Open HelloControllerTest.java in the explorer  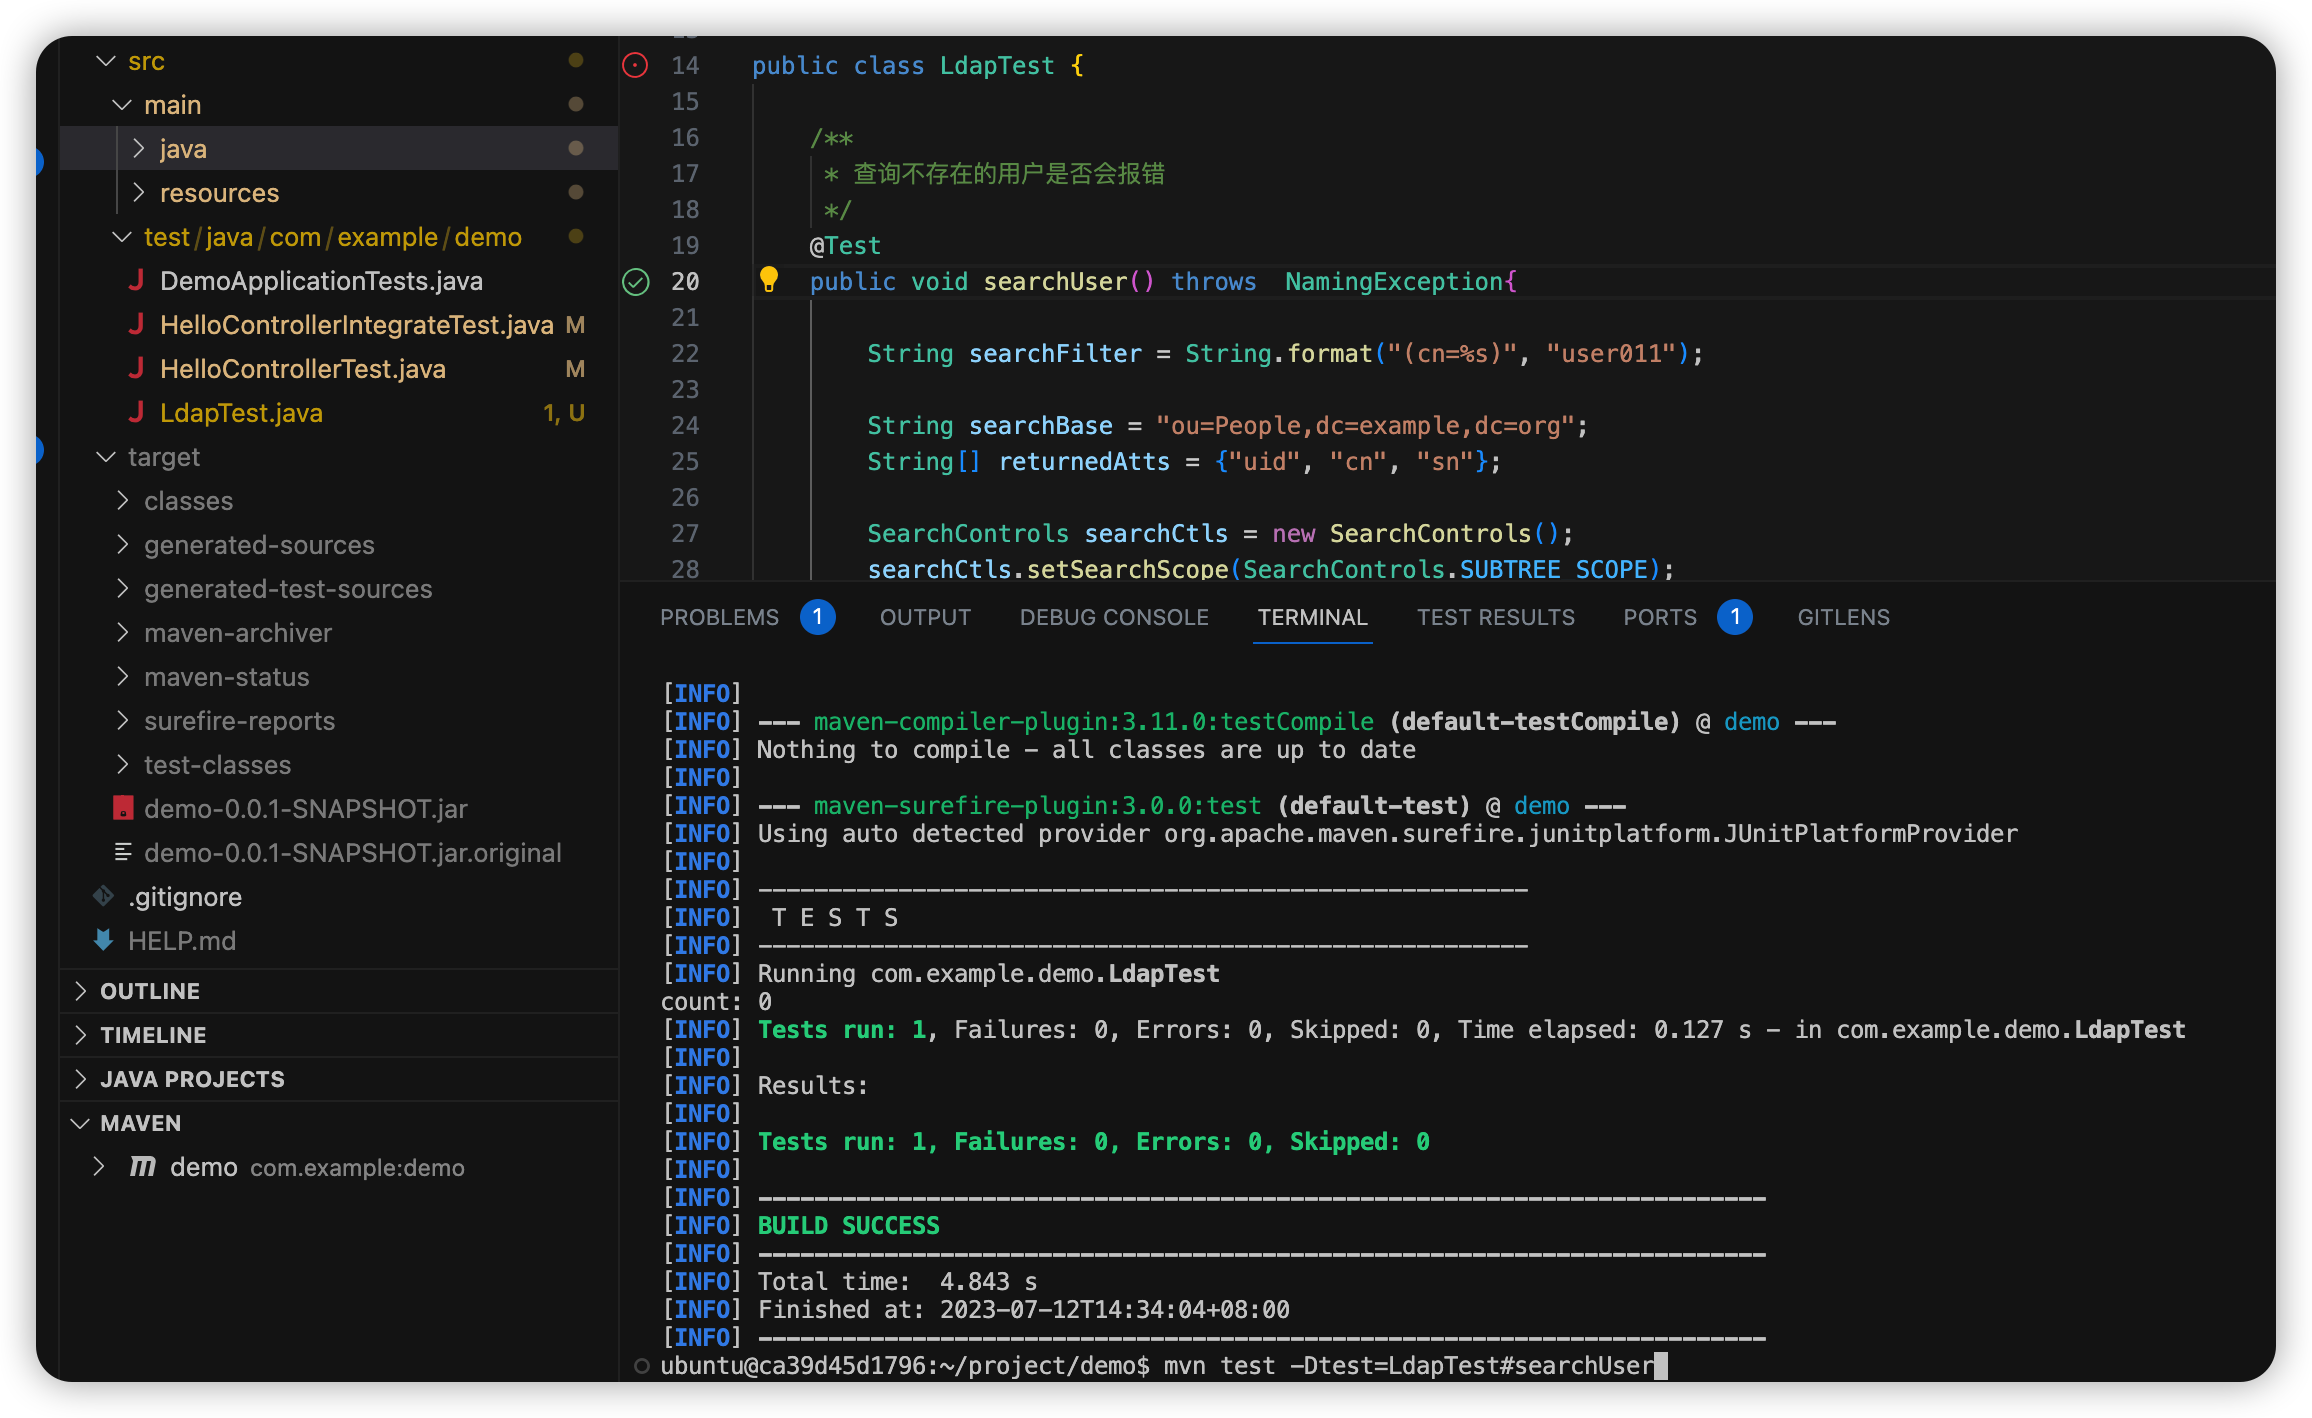point(302,369)
